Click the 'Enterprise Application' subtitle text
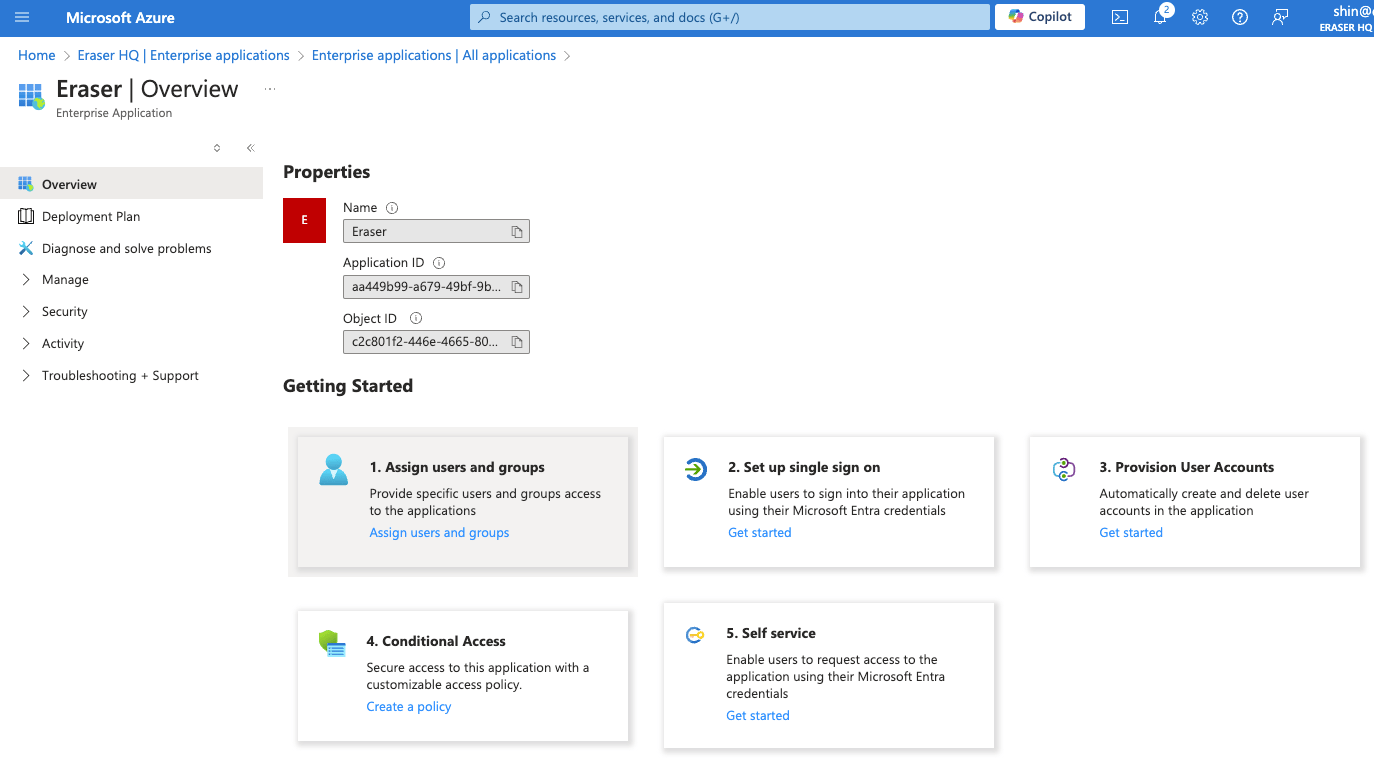Screen dimensions: 1374x762 114,113
